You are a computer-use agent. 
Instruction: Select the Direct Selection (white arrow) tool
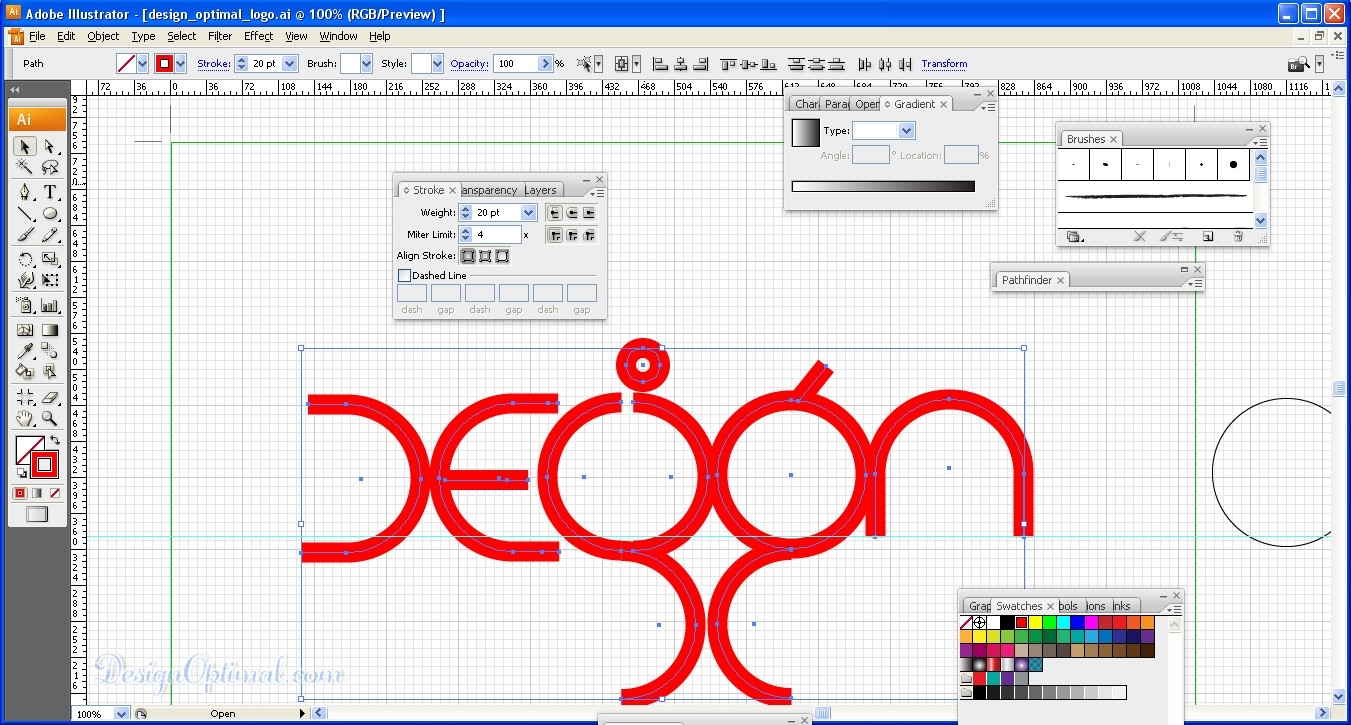point(49,147)
